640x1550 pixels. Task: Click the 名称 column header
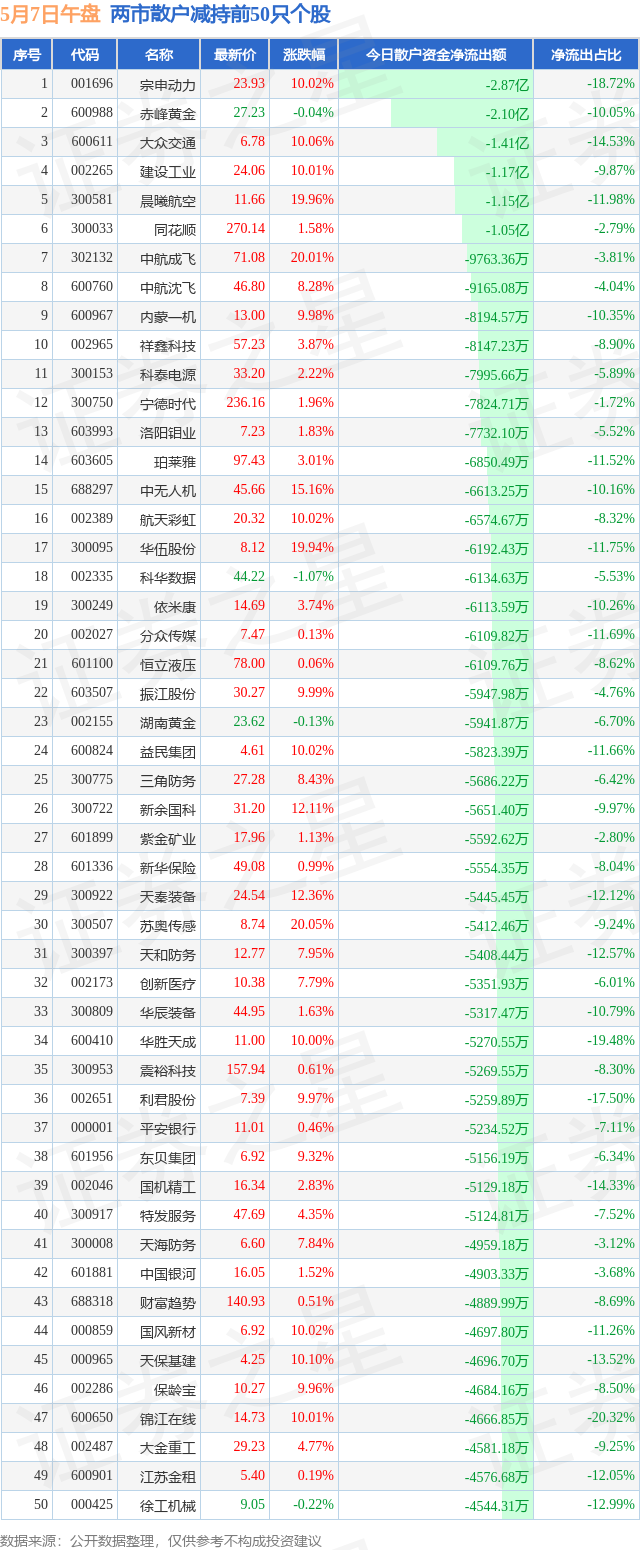coord(158,55)
